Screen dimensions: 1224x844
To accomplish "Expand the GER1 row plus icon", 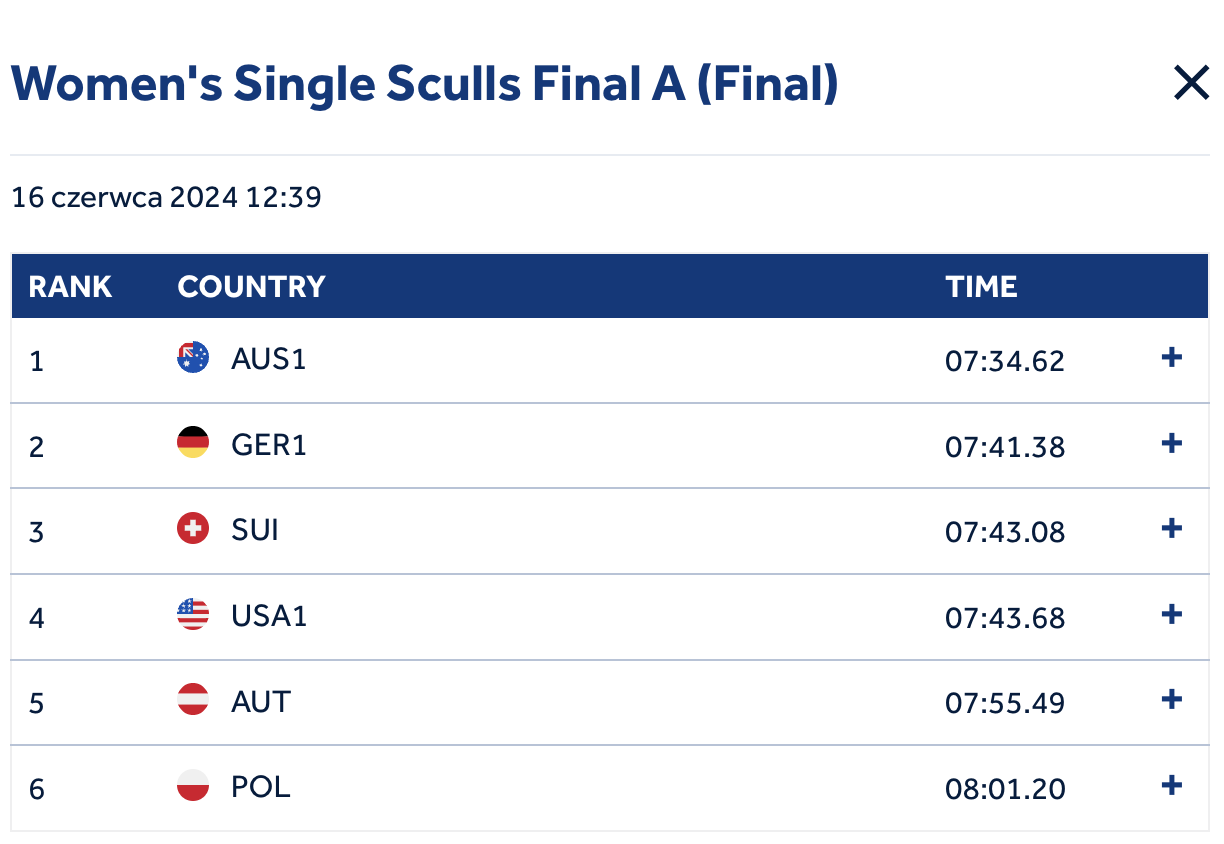I will coord(1172,444).
